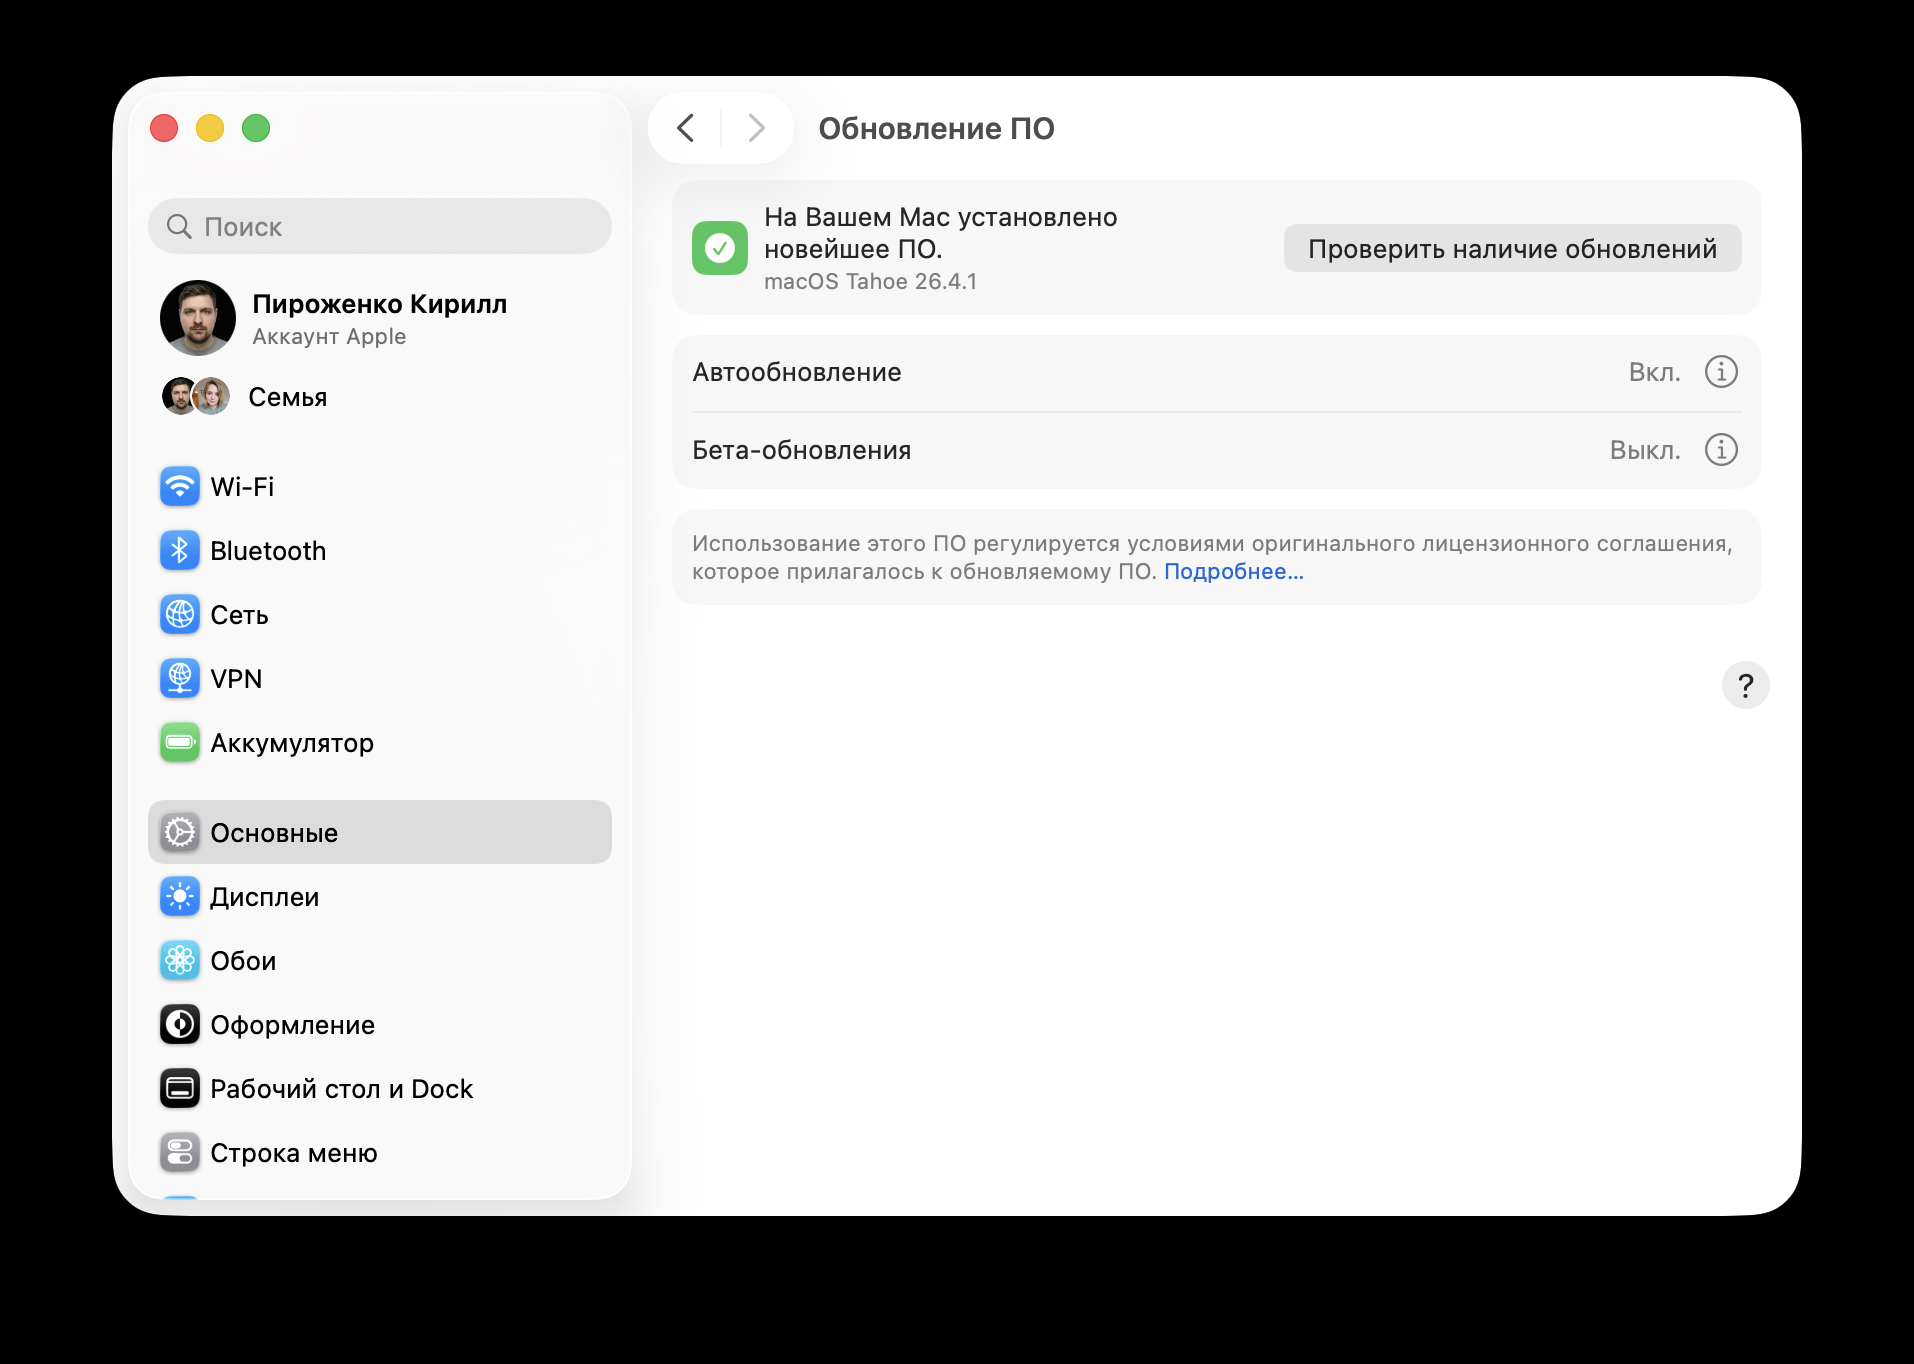Open Apple account Пироженко Кирилл

click(381, 318)
